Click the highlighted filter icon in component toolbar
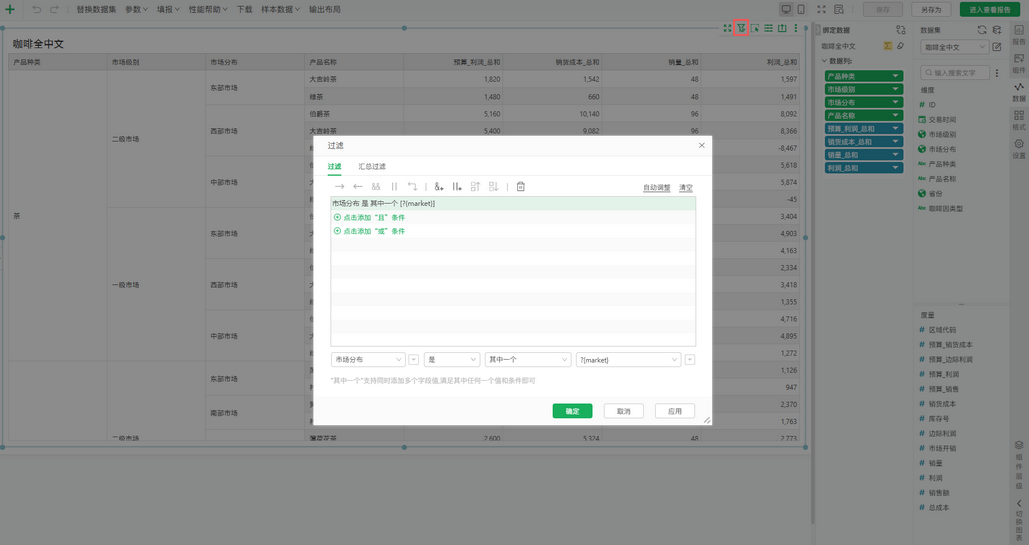Viewport: 1029px width, 545px height. click(741, 28)
